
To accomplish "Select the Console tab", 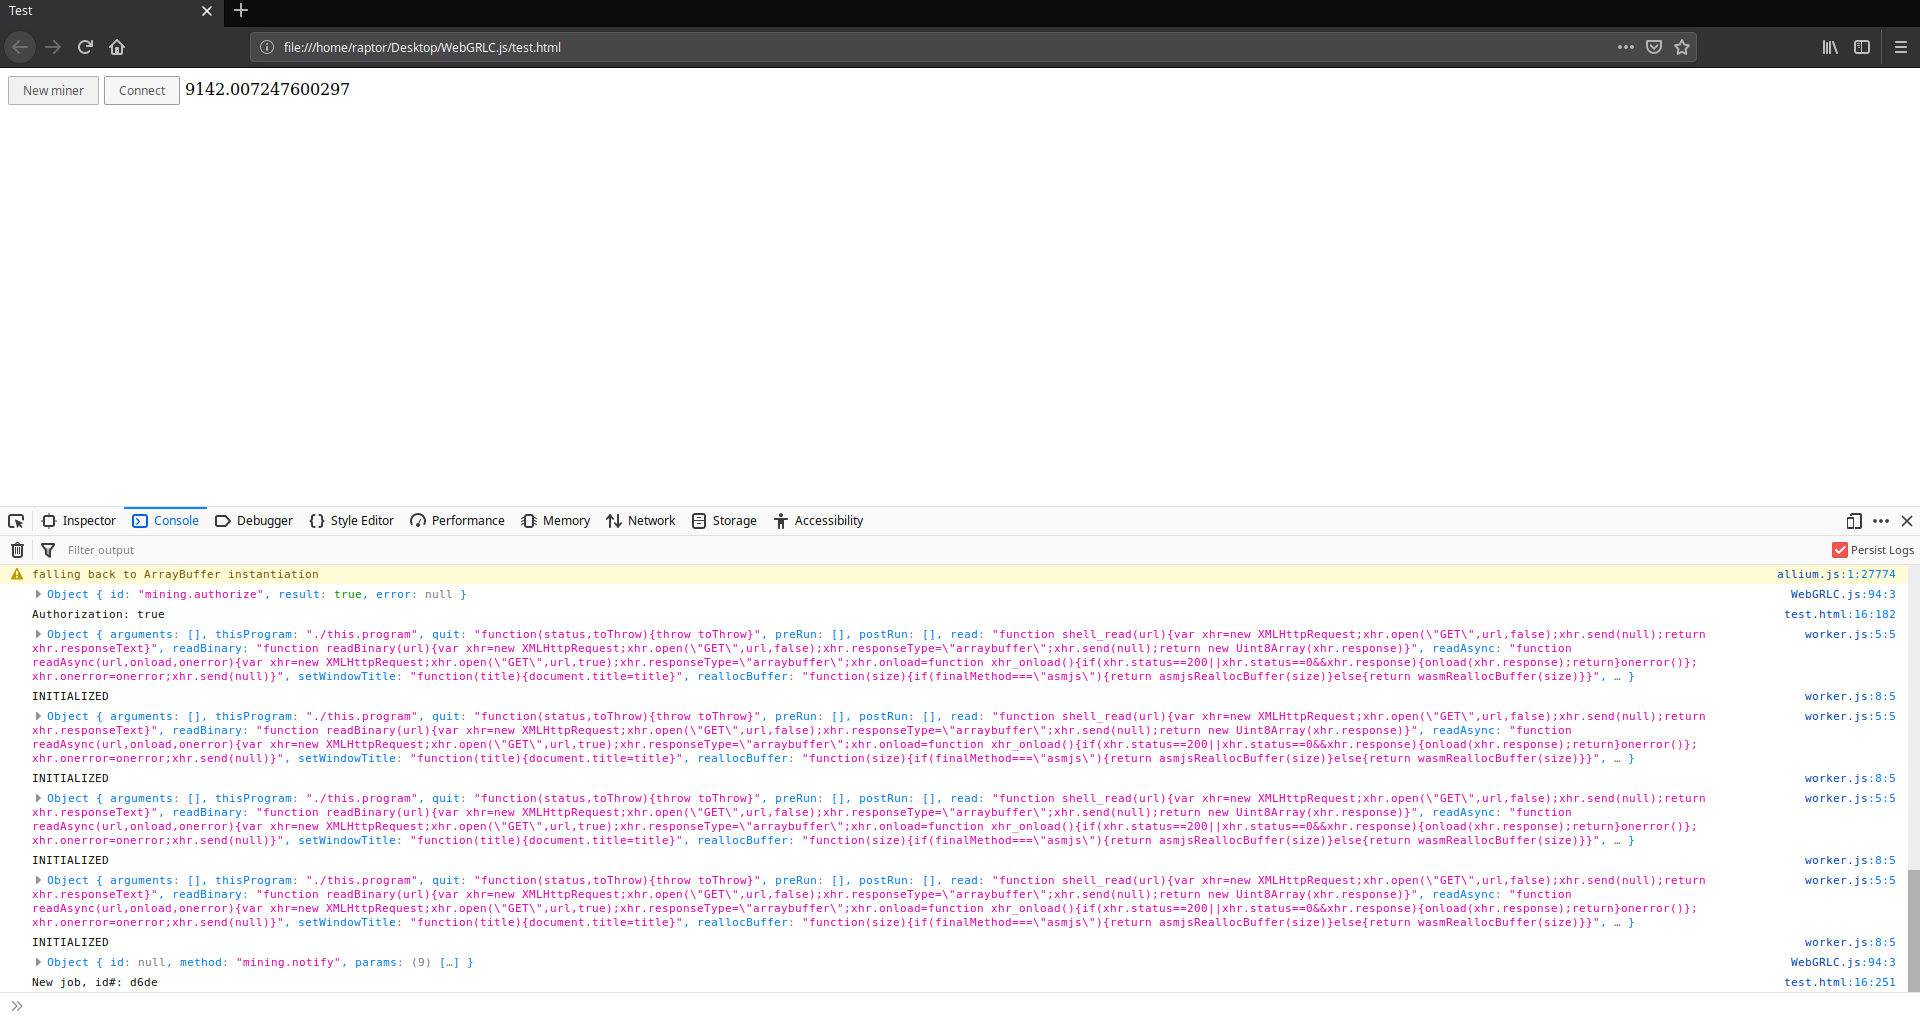I will pyautogui.click(x=166, y=521).
